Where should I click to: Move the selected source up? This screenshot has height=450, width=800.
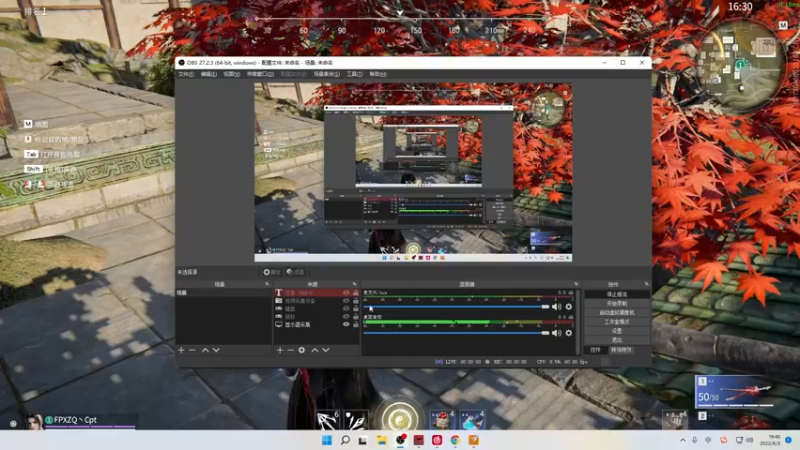pyautogui.click(x=315, y=350)
